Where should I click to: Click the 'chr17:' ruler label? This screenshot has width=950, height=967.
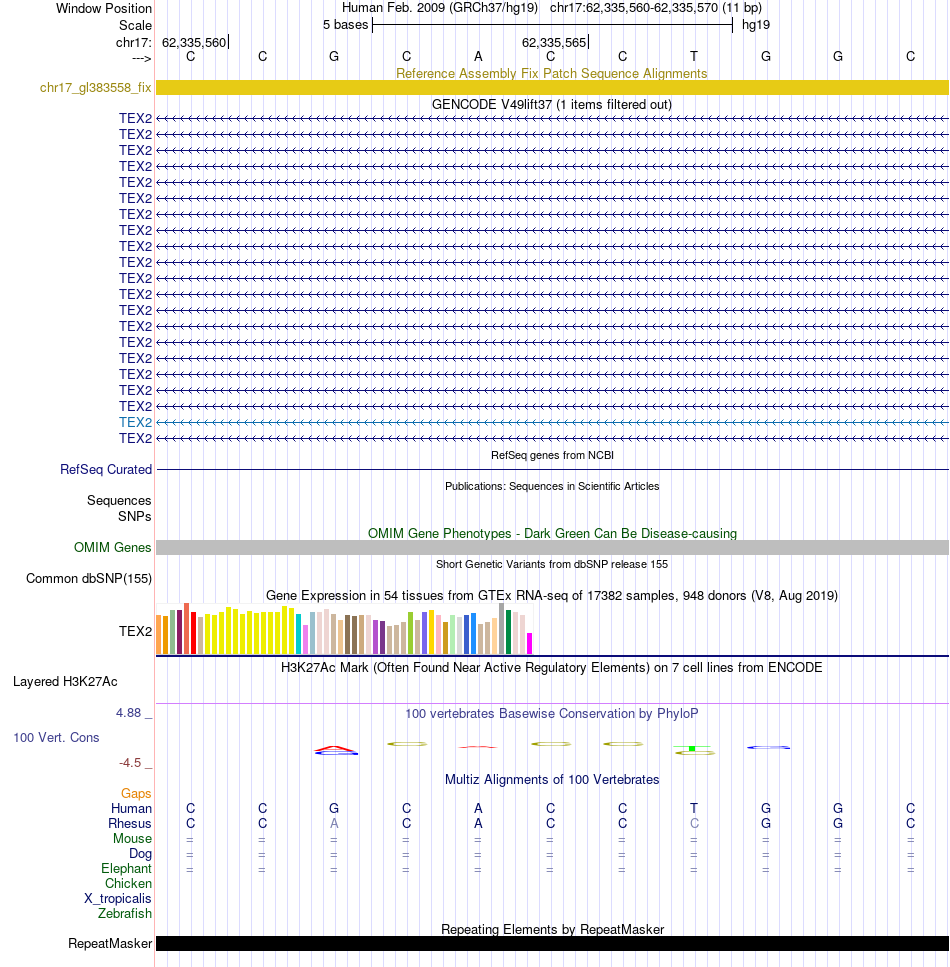tap(133, 43)
